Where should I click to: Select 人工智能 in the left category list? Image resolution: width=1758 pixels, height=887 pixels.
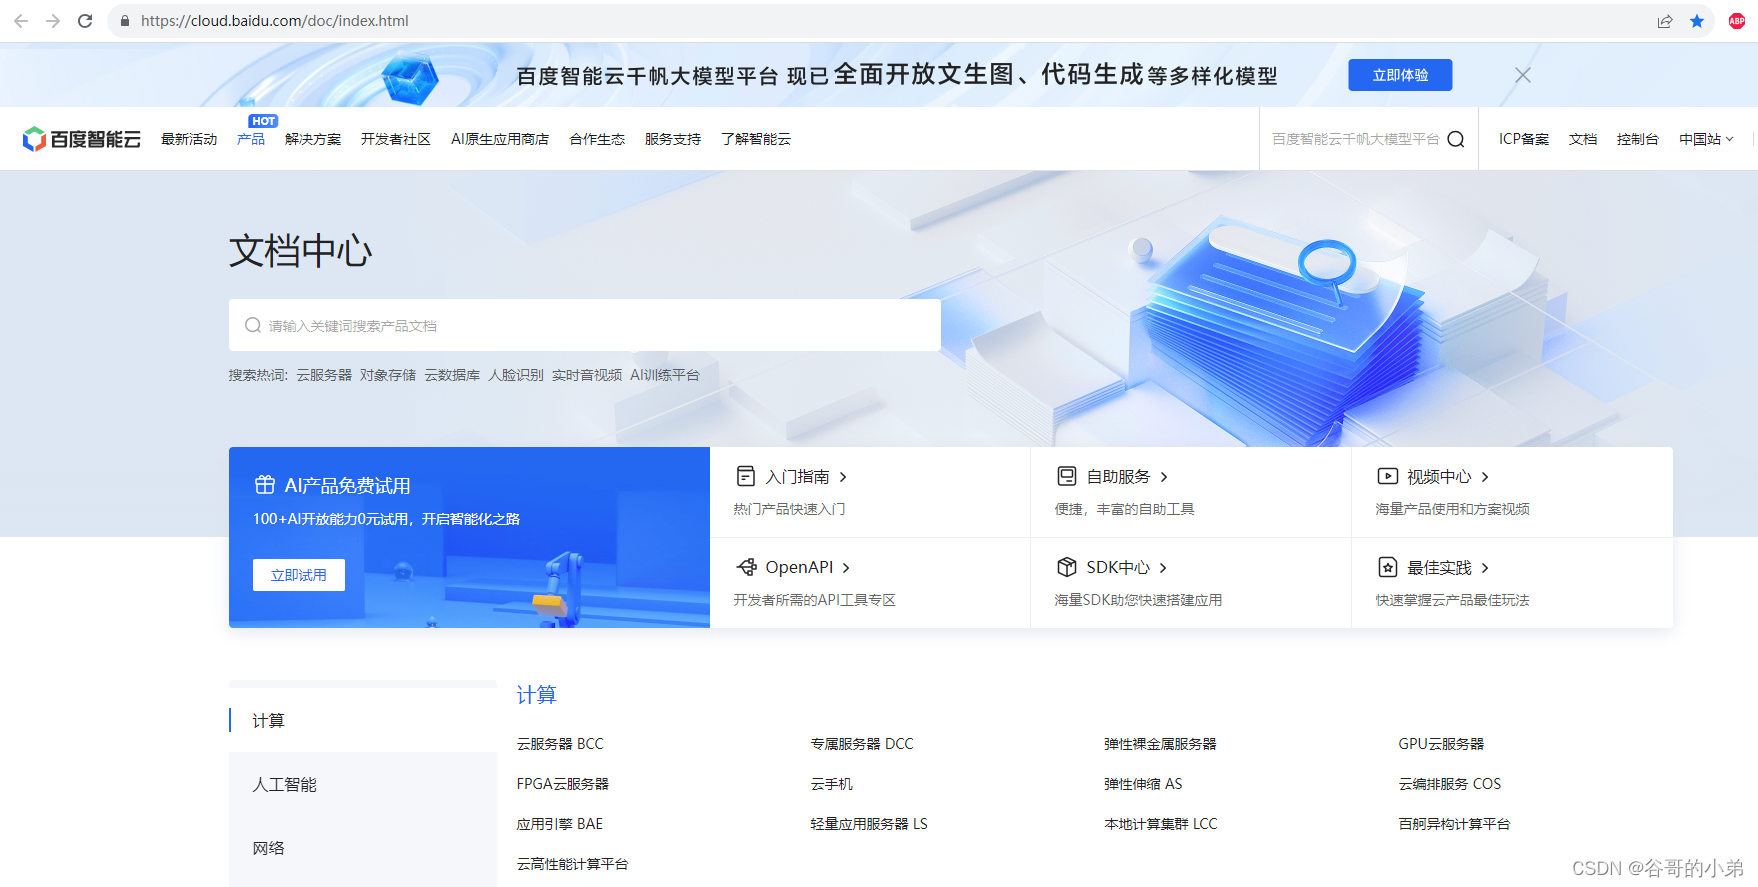[363, 784]
